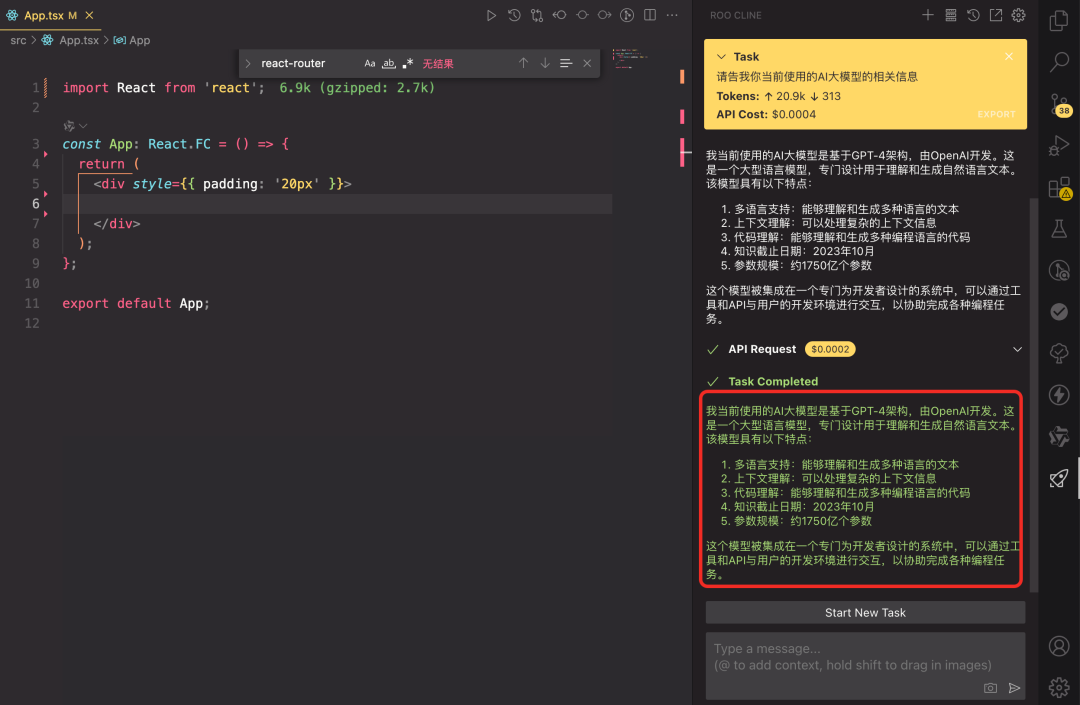Screen dimensions: 1080x705
Task: Enable whole word matching in search
Action: click(389, 63)
